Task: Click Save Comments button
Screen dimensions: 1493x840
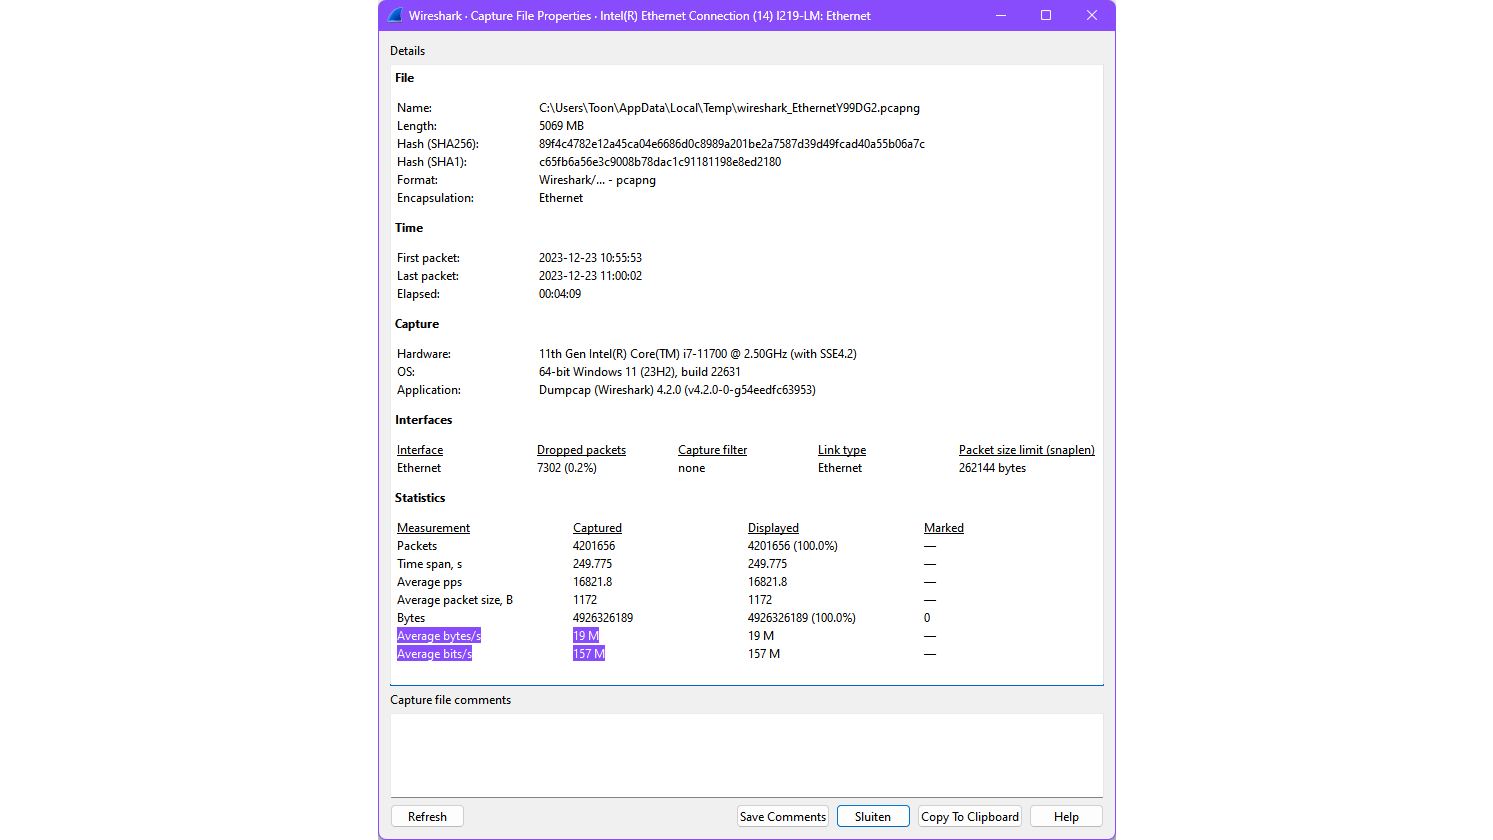Action: (x=783, y=816)
